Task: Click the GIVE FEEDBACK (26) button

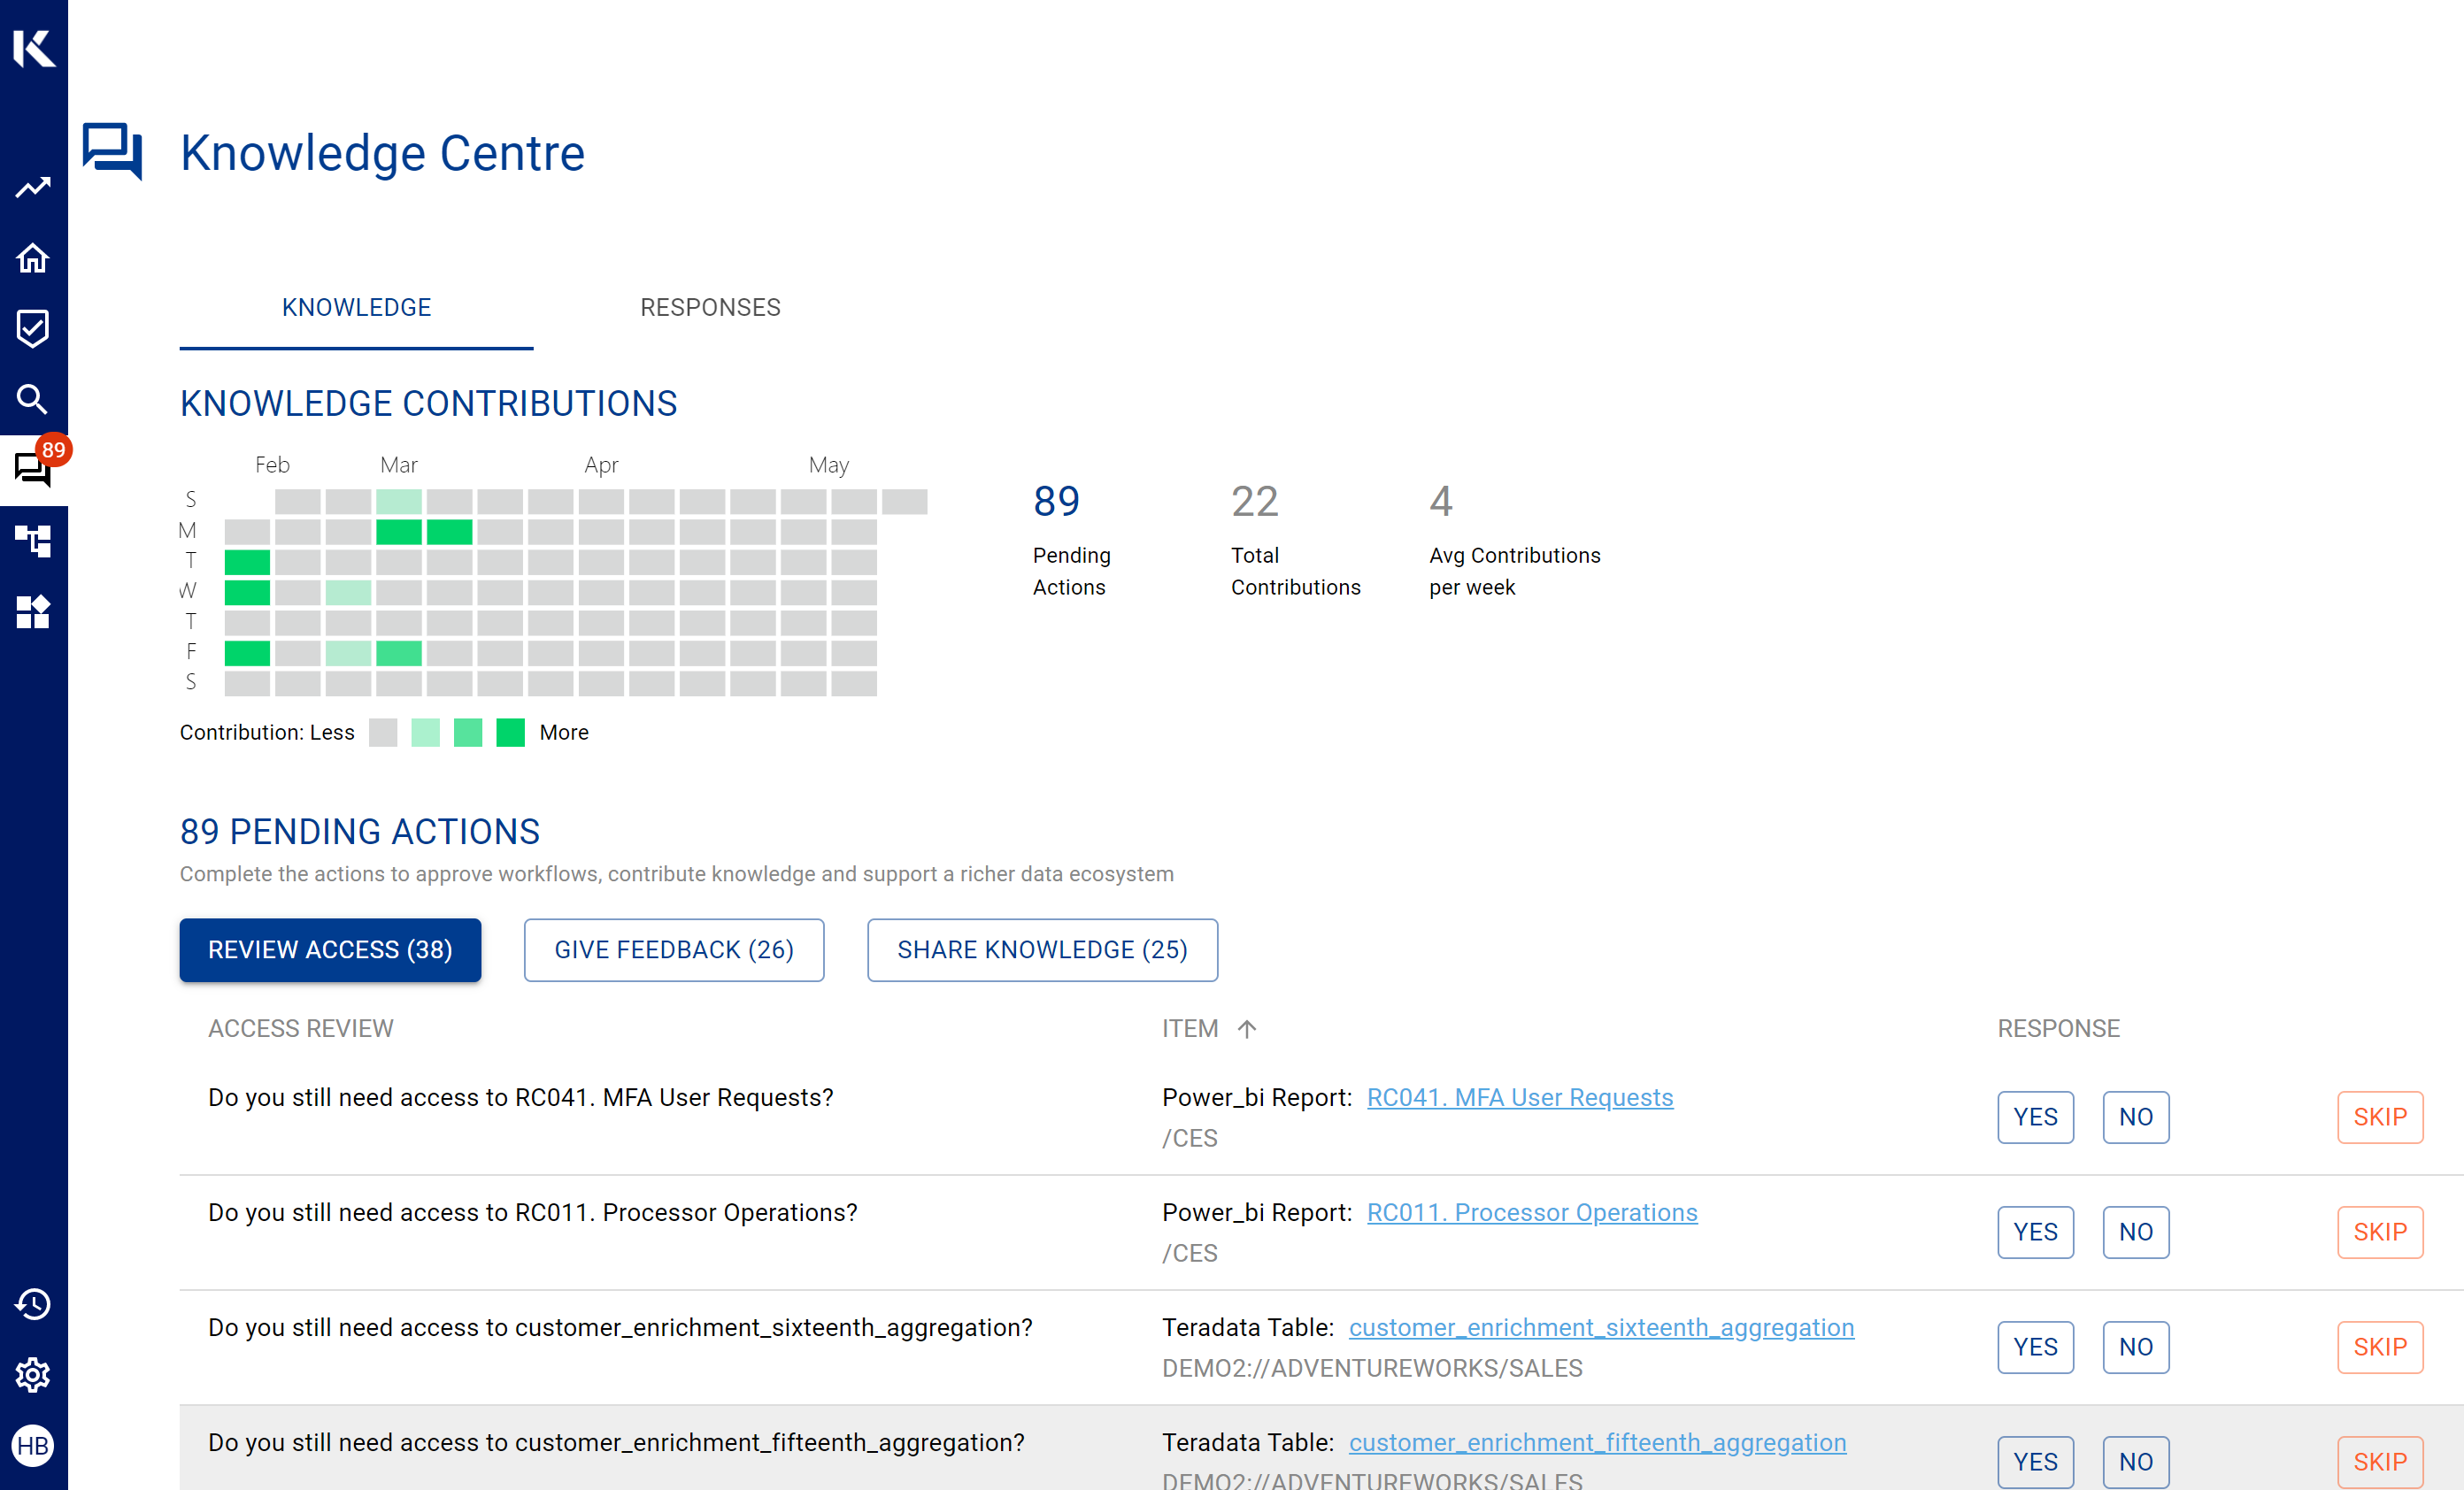Action: [x=673, y=949]
